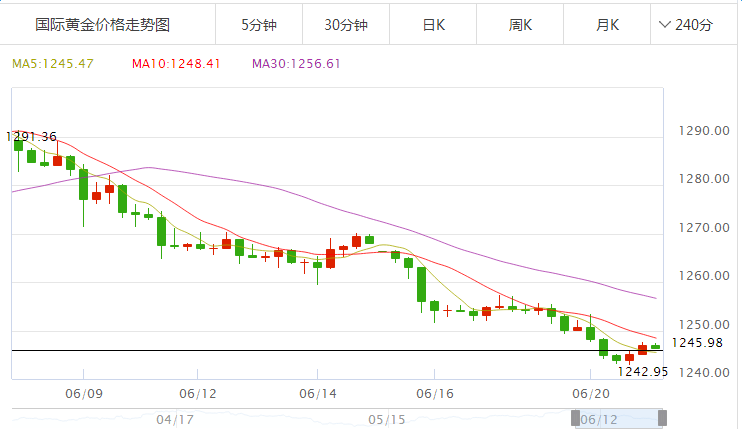Click the 04/17 position on overview timeline

[175, 419]
